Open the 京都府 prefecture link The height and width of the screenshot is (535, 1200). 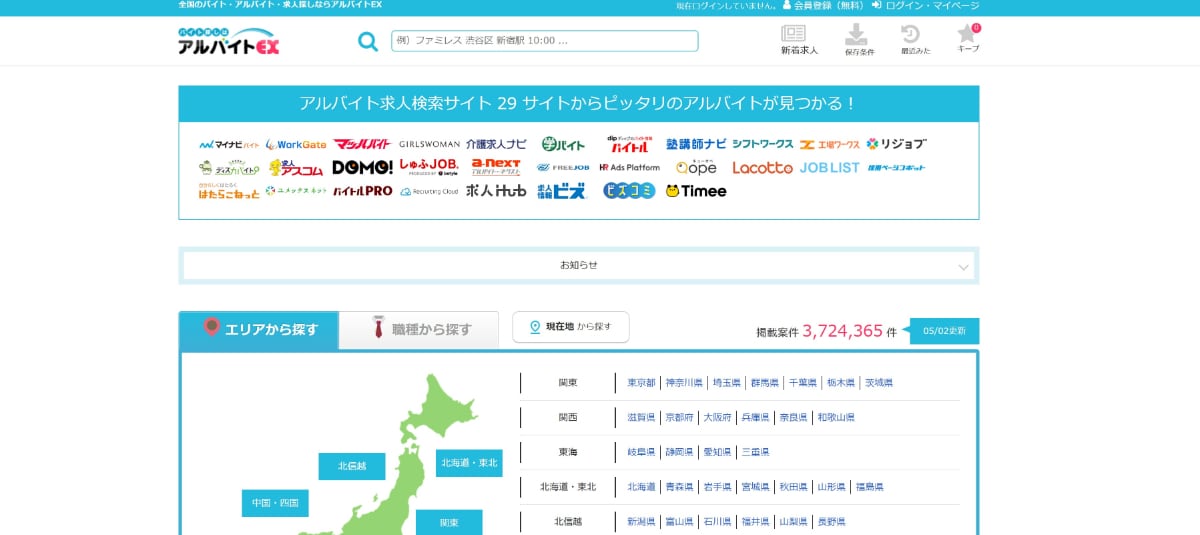679,418
